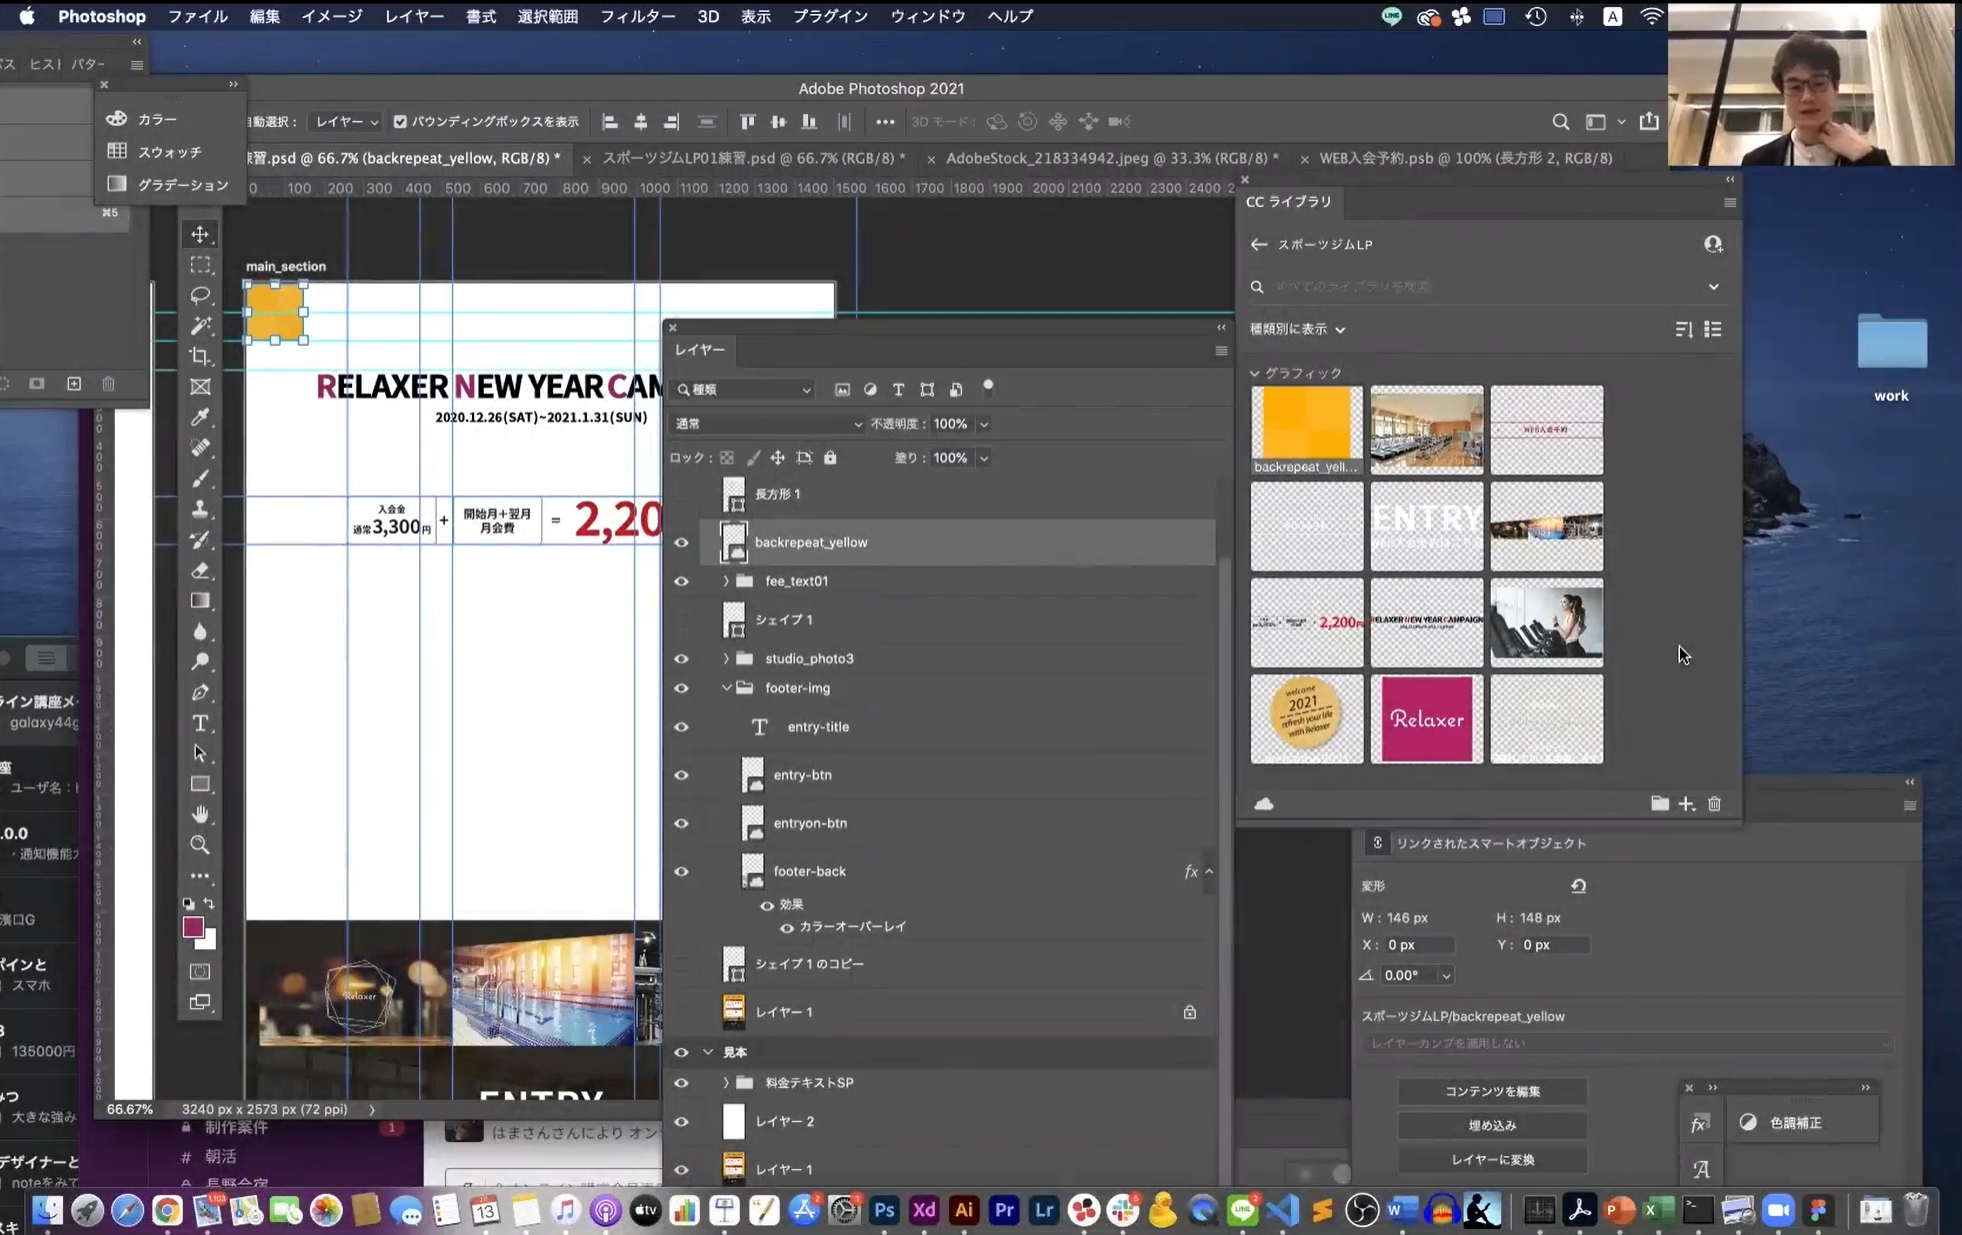Open auto-select layer dropdown
The height and width of the screenshot is (1235, 1962).
pyautogui.click(x=346, y=122)
